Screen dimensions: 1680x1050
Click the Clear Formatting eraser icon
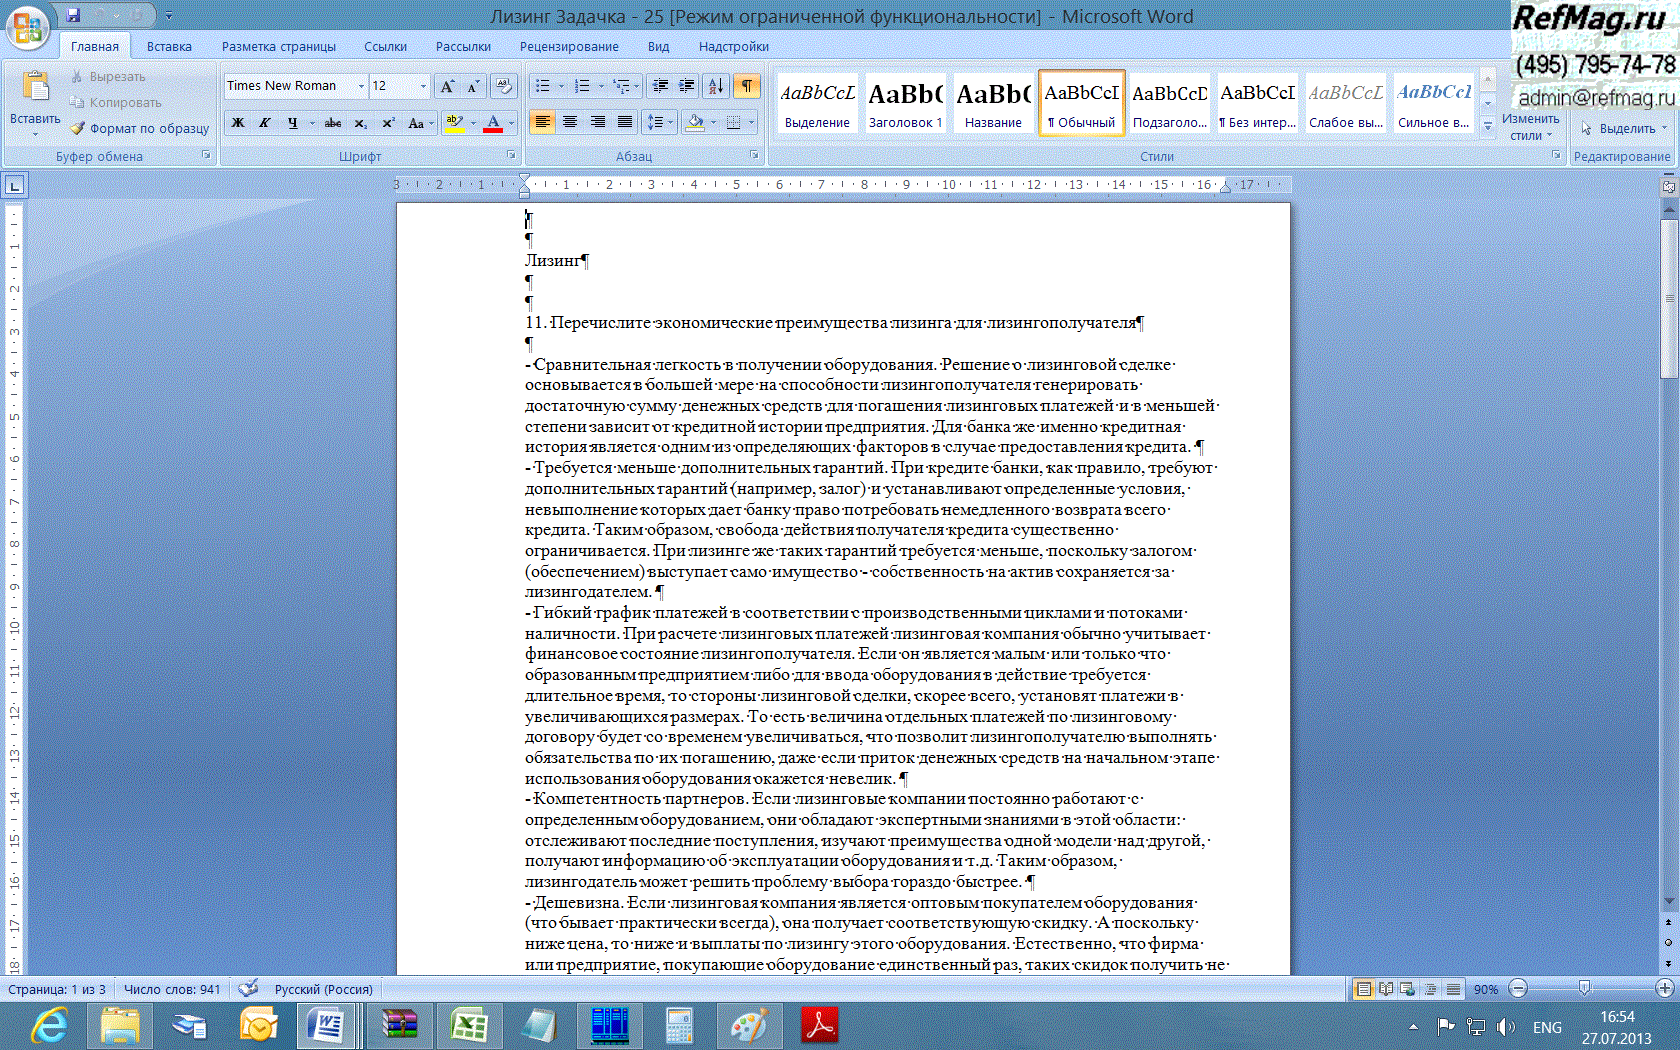coord(504,86)
